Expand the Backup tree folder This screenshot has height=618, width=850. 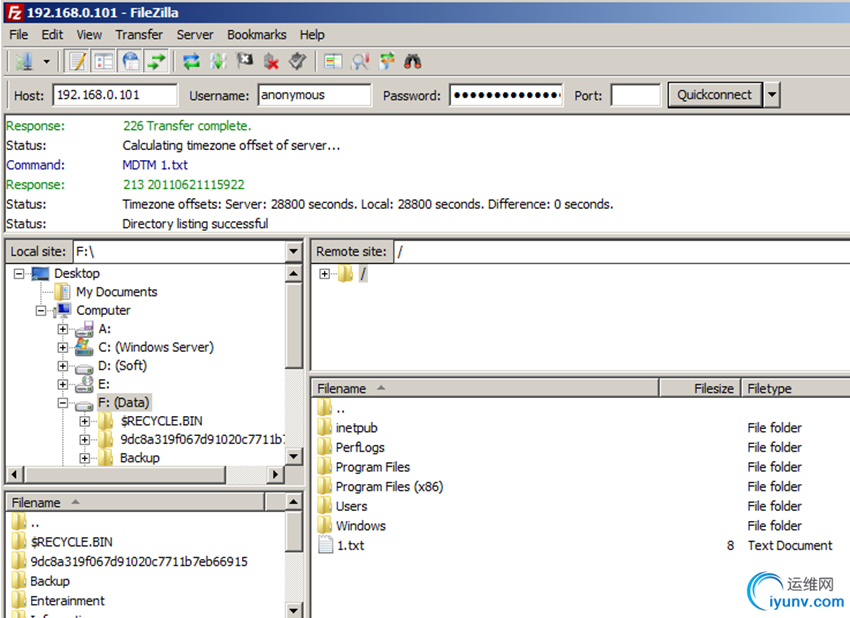tap(85, 458)
